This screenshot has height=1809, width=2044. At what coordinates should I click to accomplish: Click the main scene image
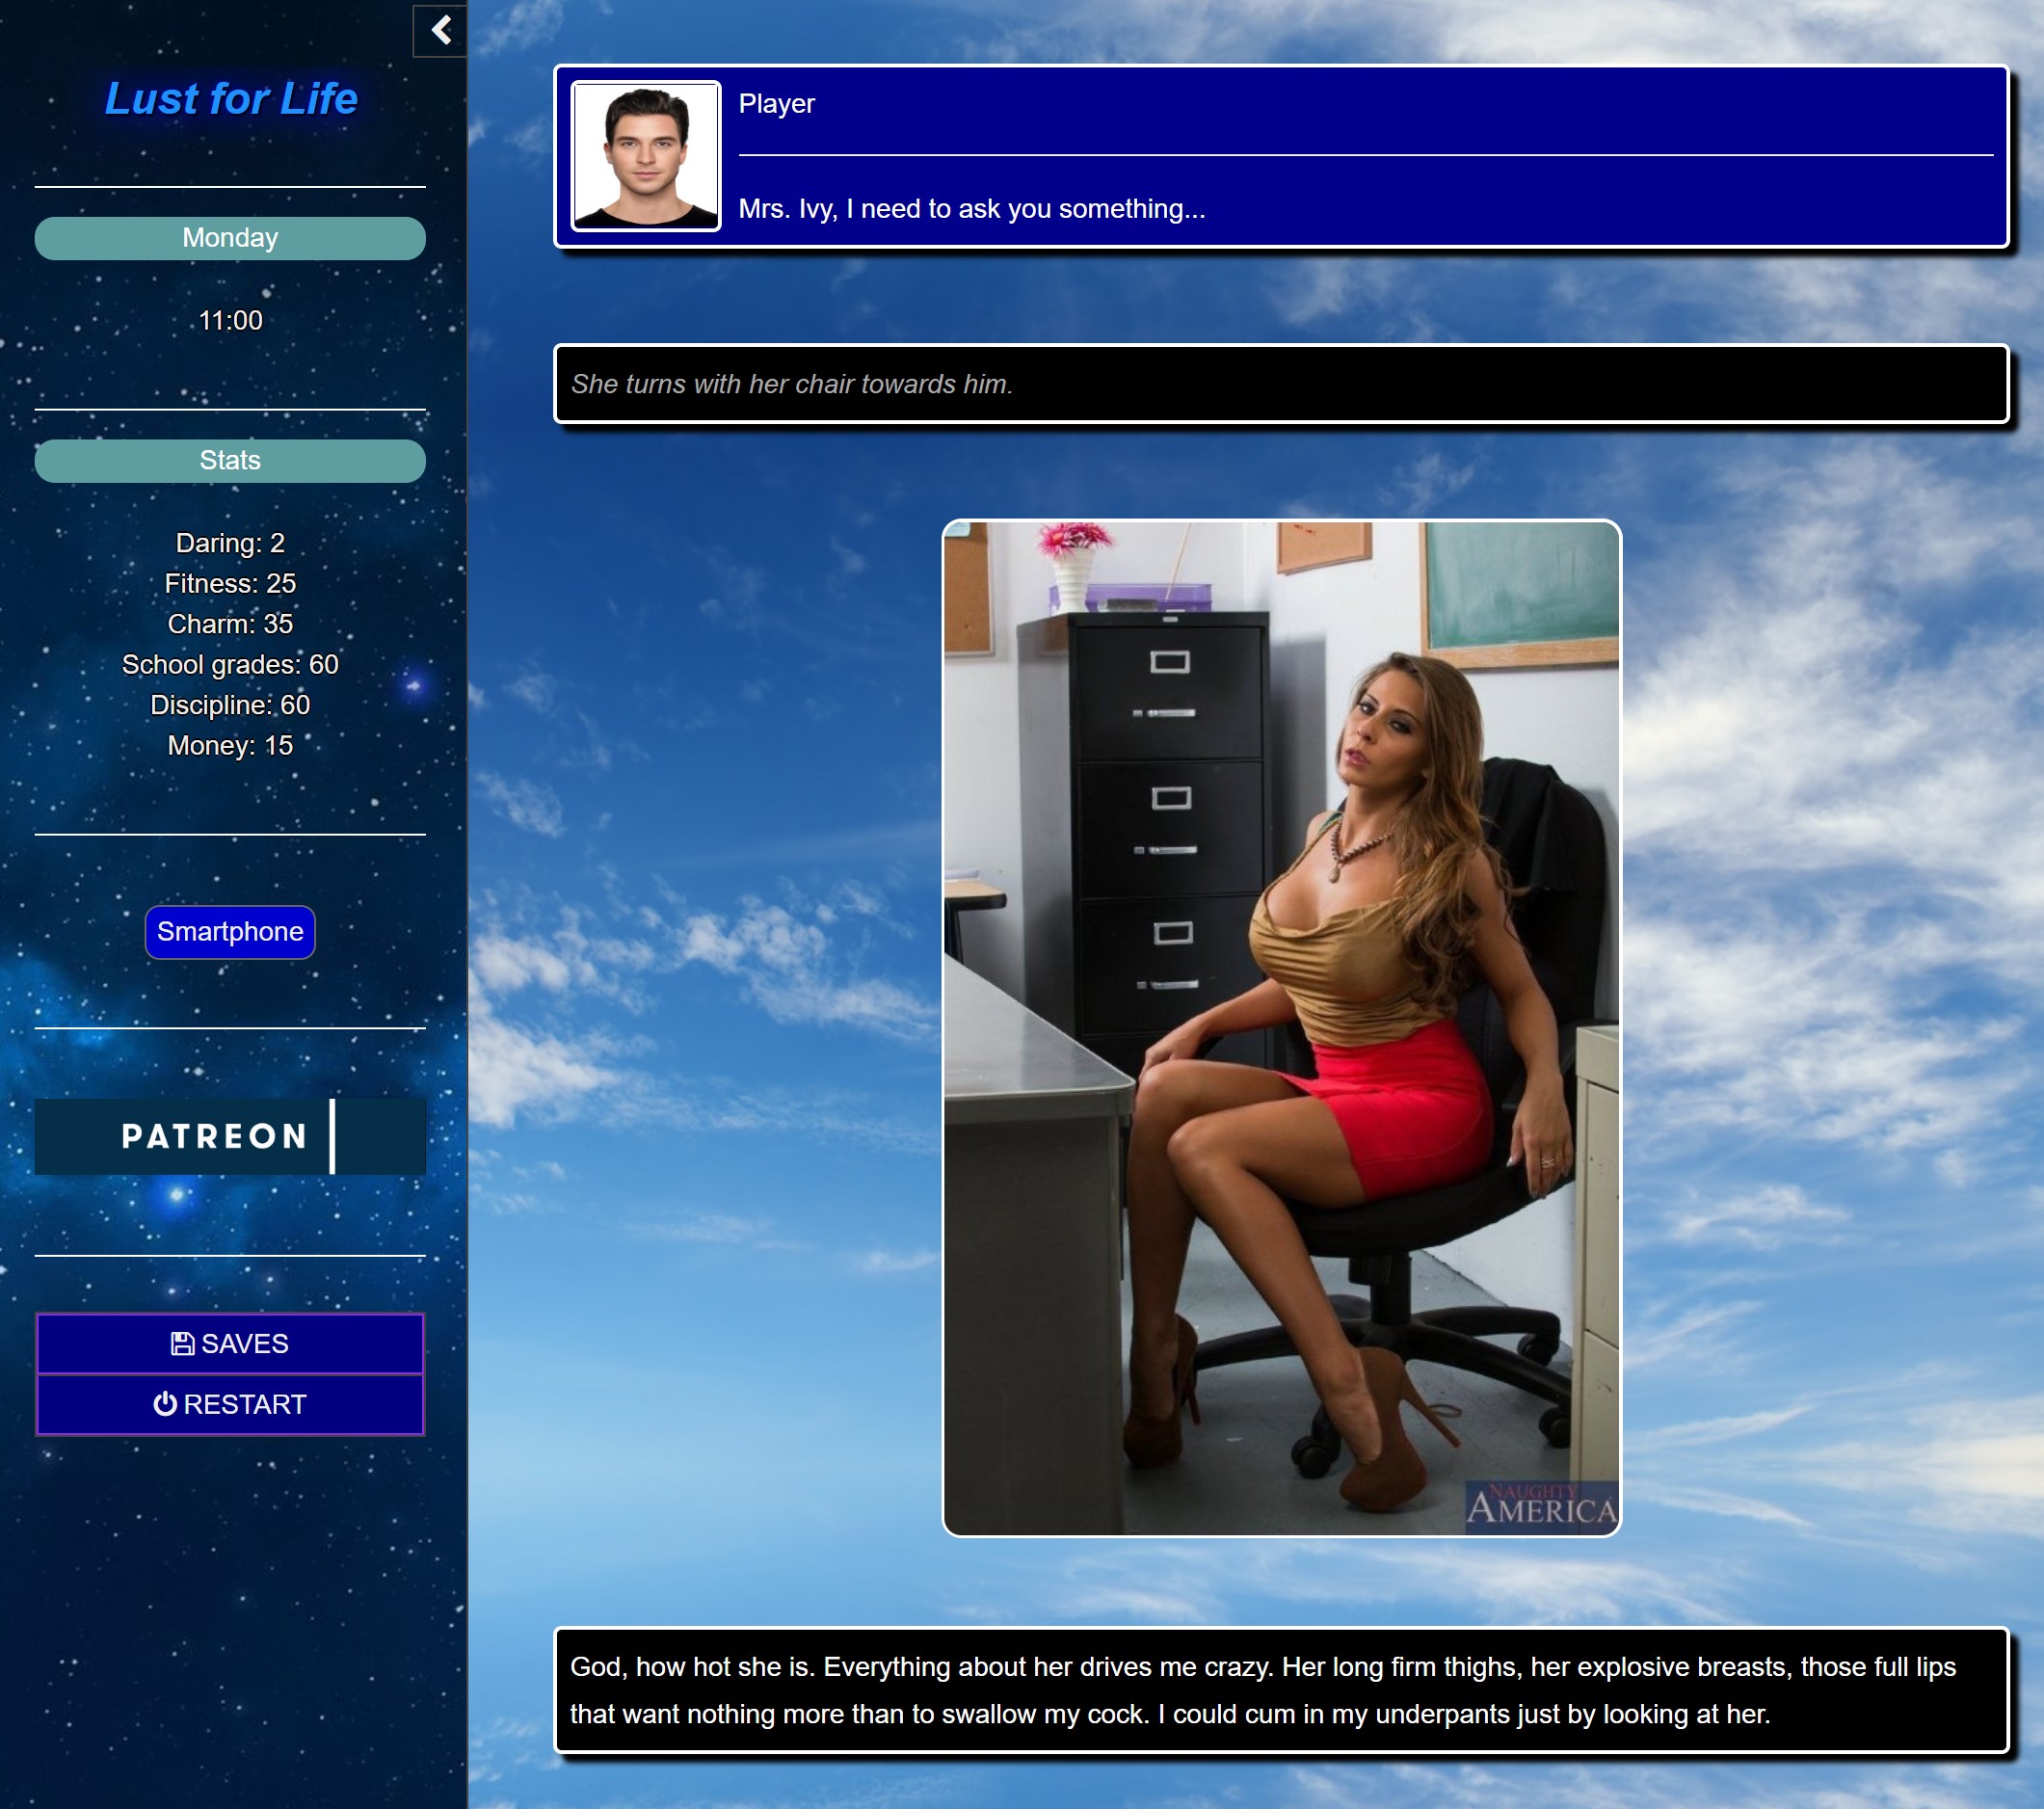point(1281,1027)
